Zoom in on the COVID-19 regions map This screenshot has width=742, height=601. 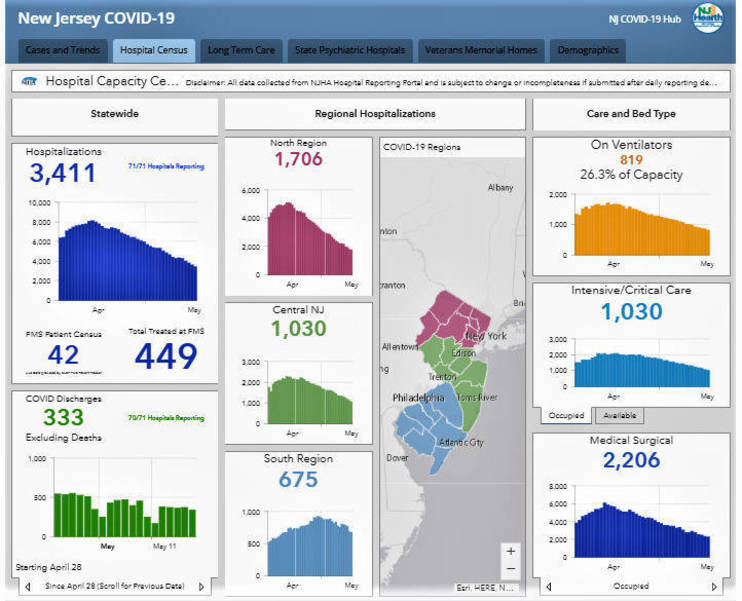tap(511, 551)
